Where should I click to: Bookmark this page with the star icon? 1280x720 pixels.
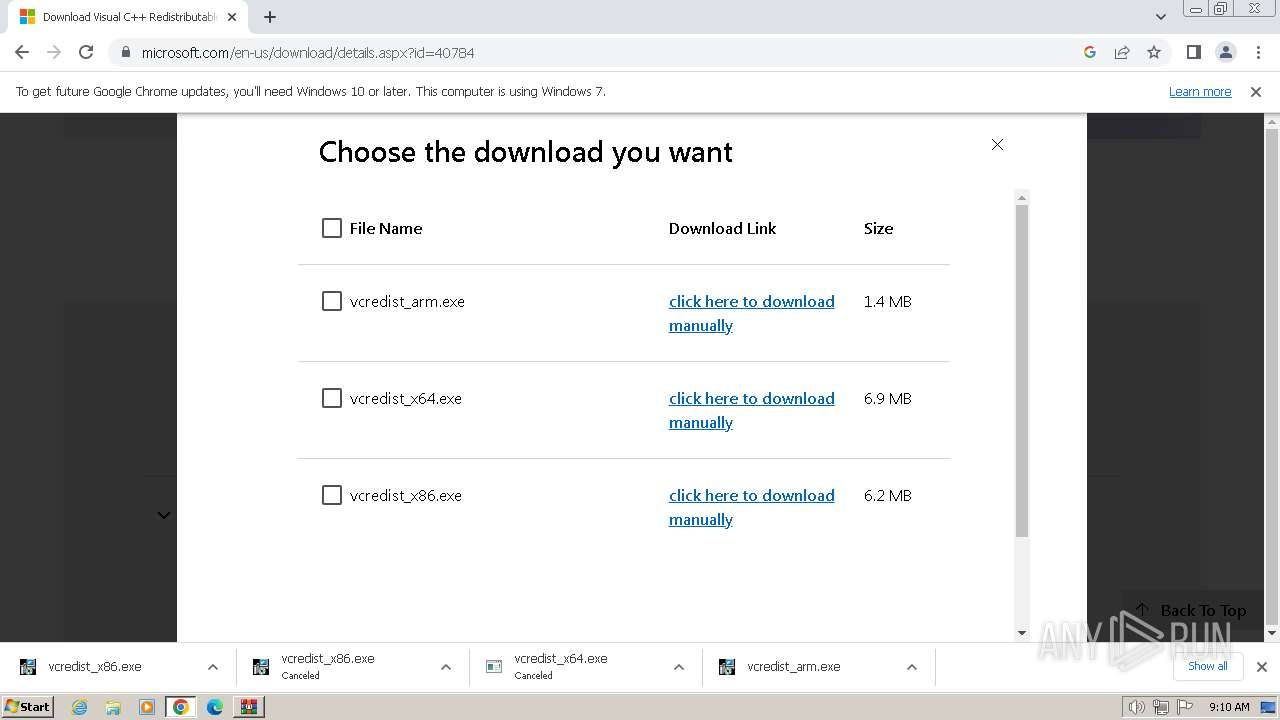click(1154, 52)
